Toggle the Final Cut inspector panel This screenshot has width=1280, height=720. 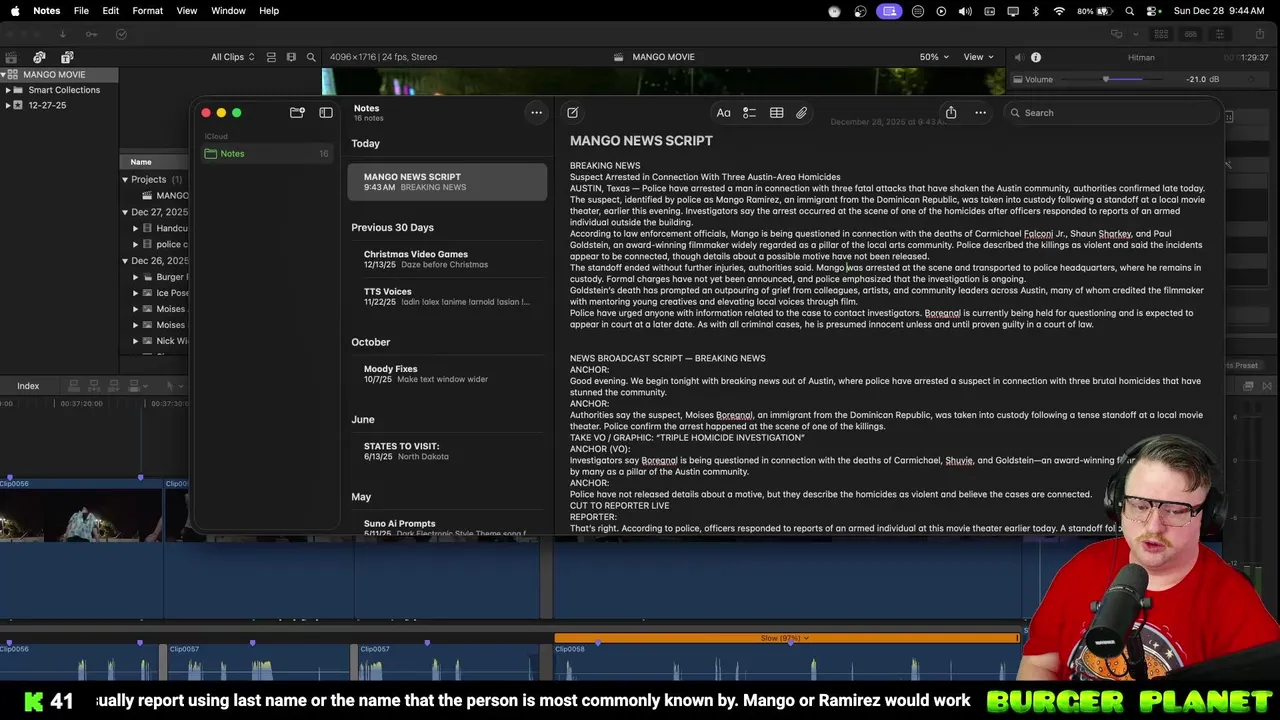[1219, 34]
